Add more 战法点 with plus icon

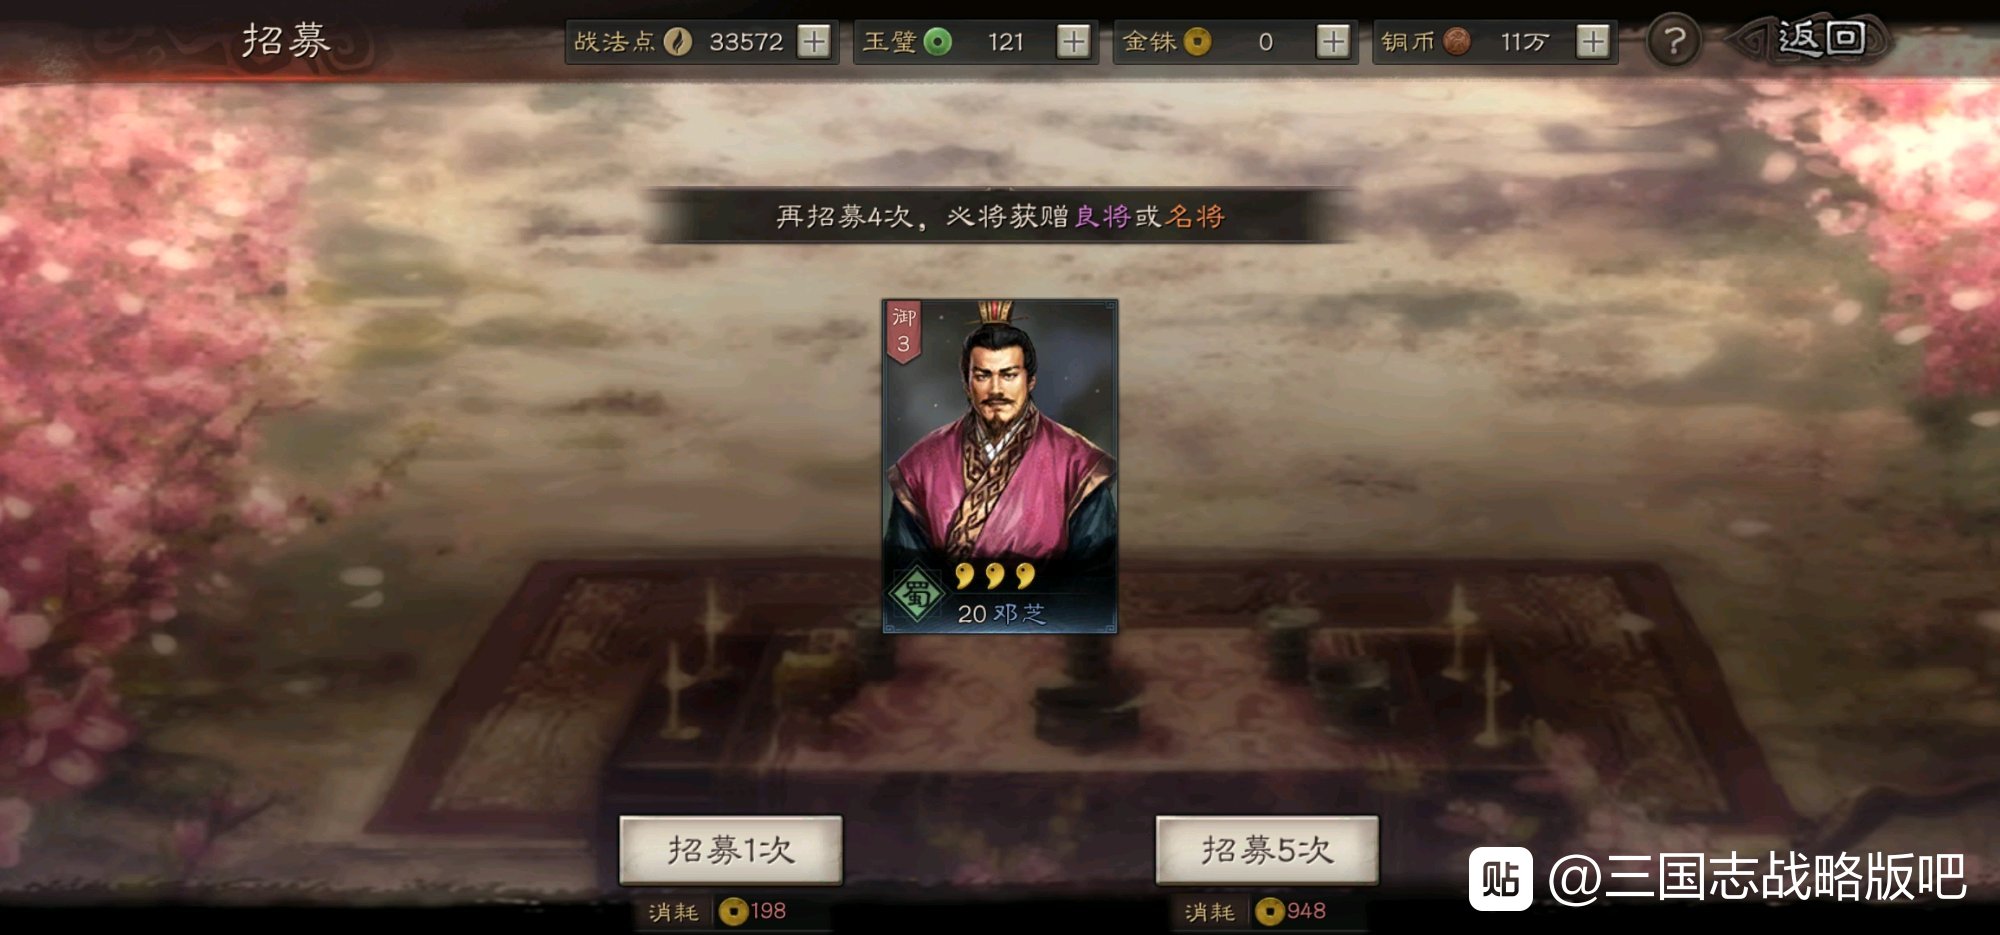pyautogui.click(x=815, y=42)
